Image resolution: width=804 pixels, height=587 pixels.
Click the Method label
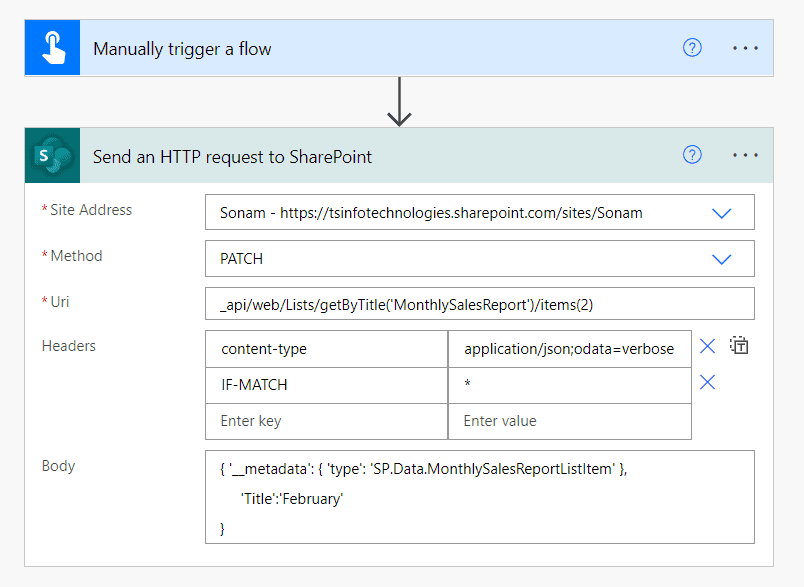(76, 256)
